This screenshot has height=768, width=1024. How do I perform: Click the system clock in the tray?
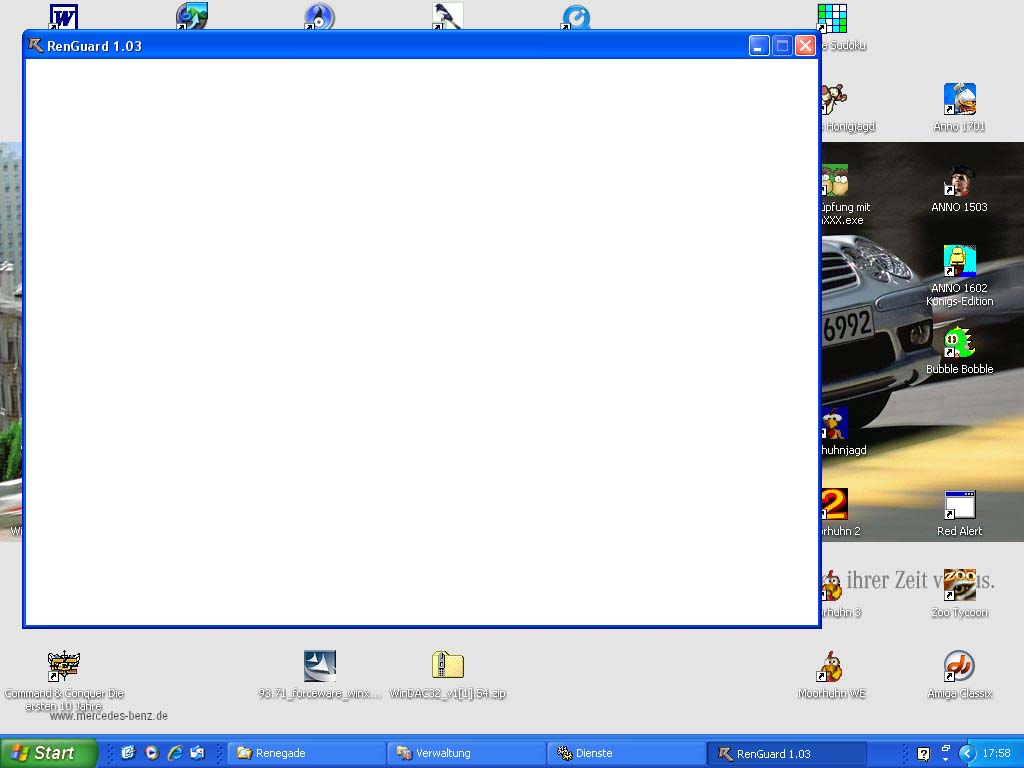[x=996, y=753]
